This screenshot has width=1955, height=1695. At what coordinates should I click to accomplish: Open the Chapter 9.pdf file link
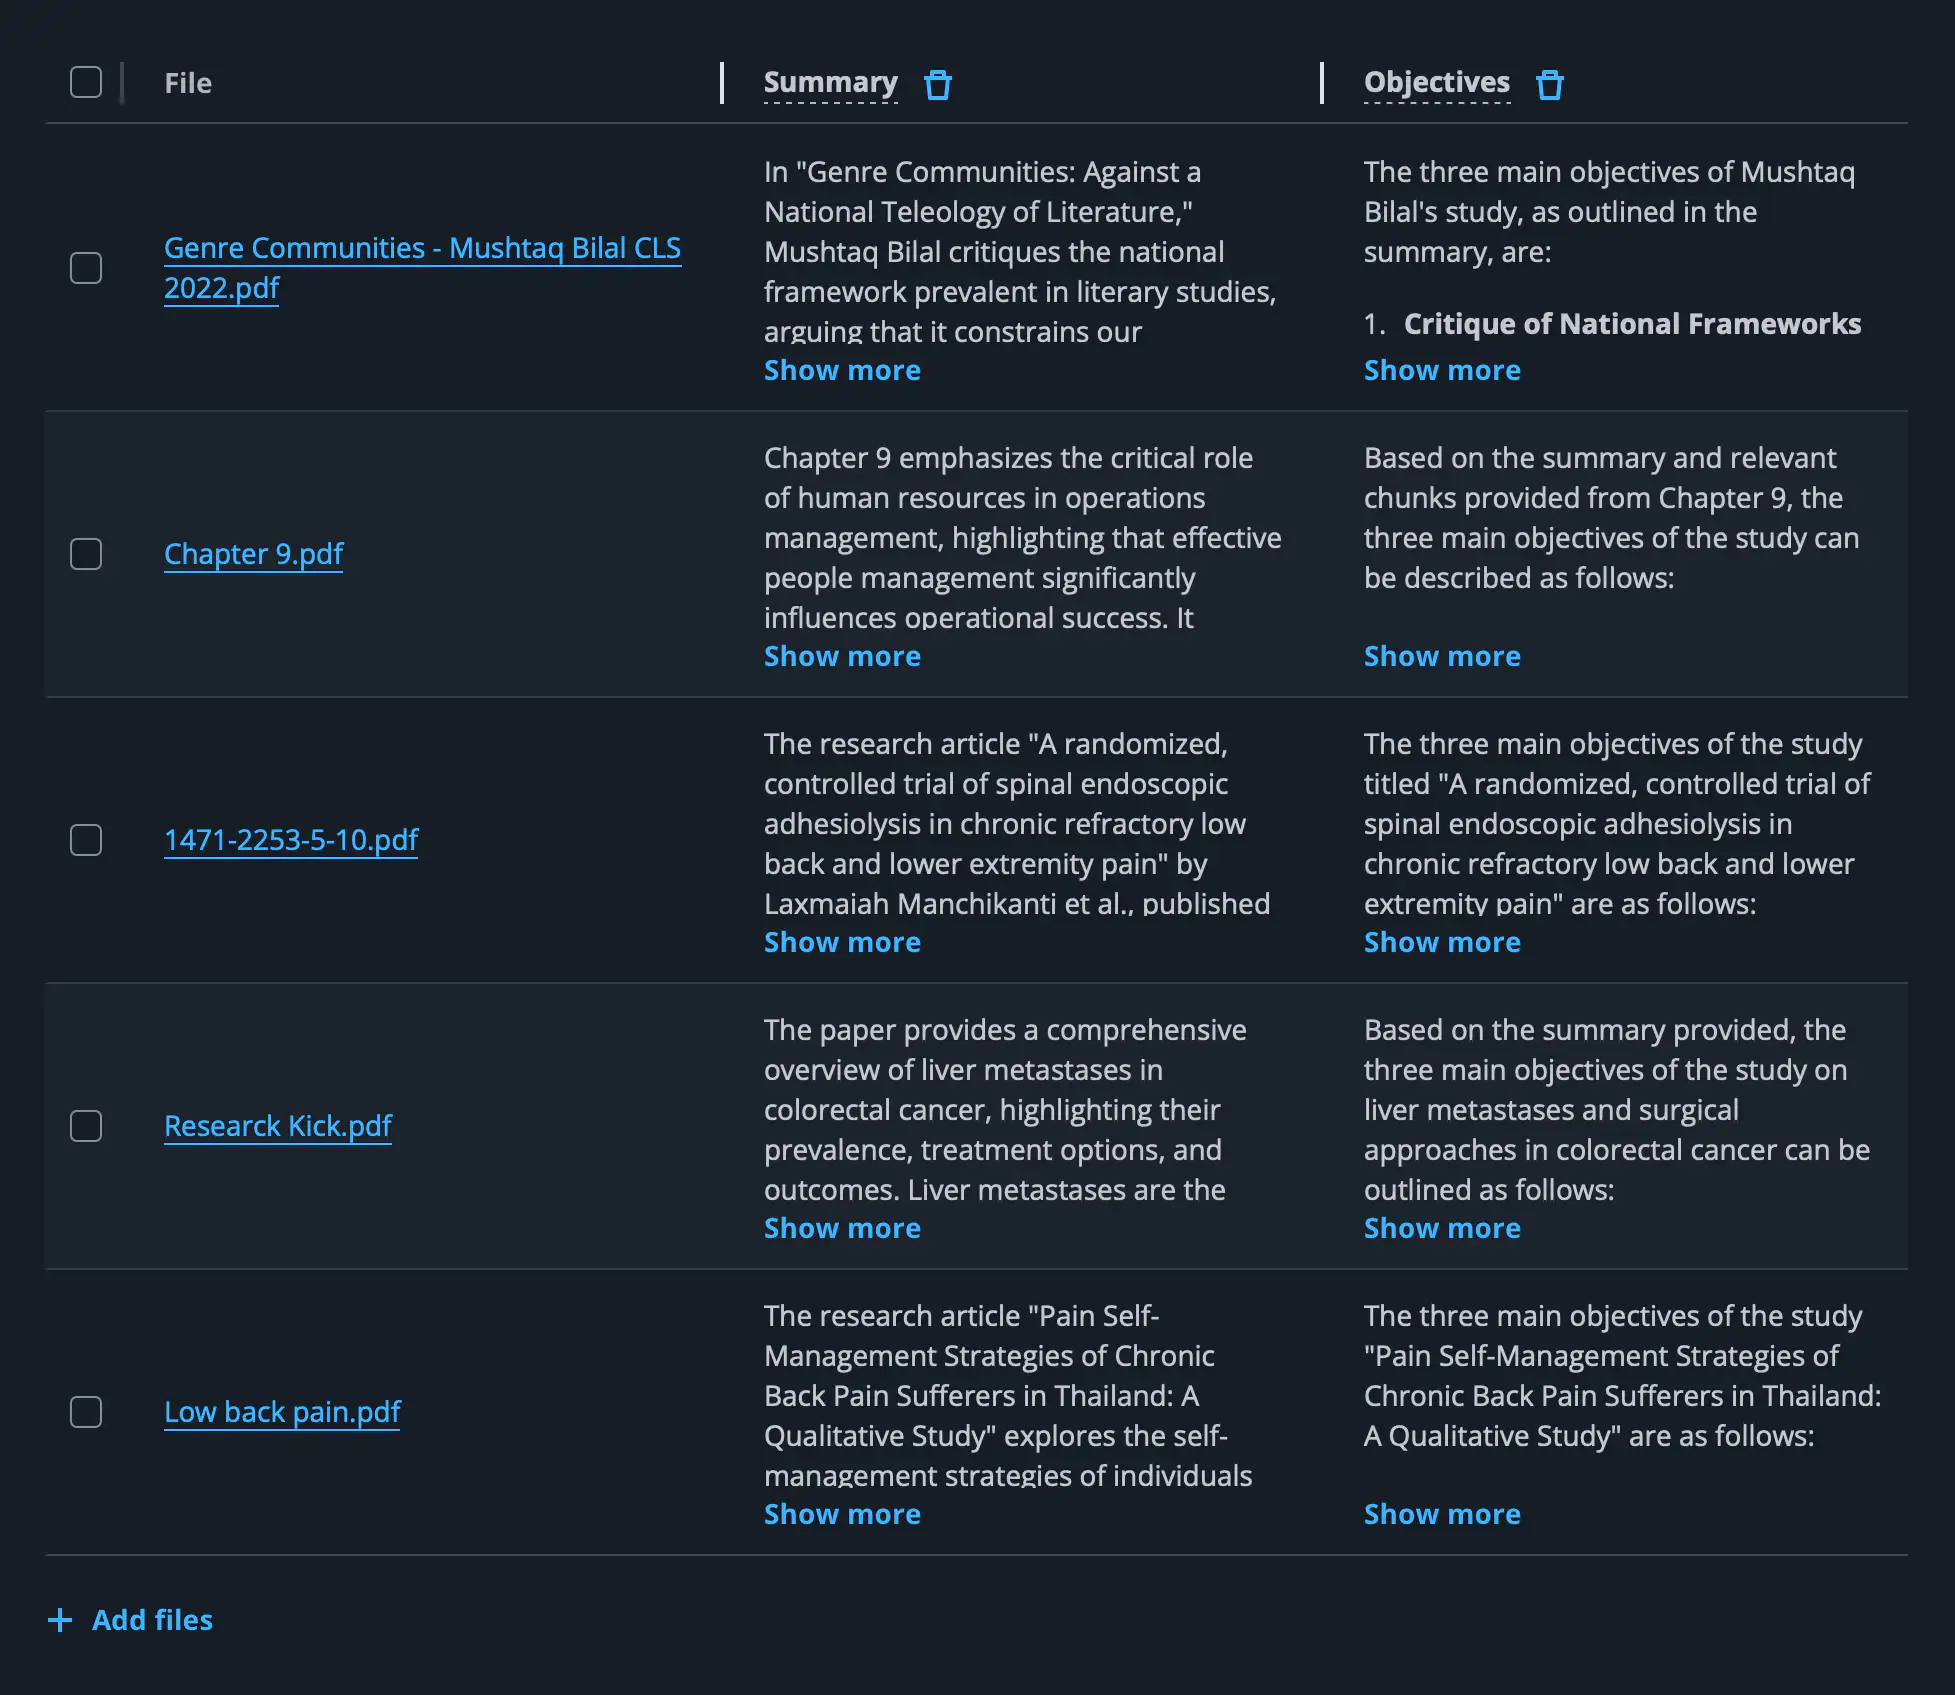pos(254,554)
